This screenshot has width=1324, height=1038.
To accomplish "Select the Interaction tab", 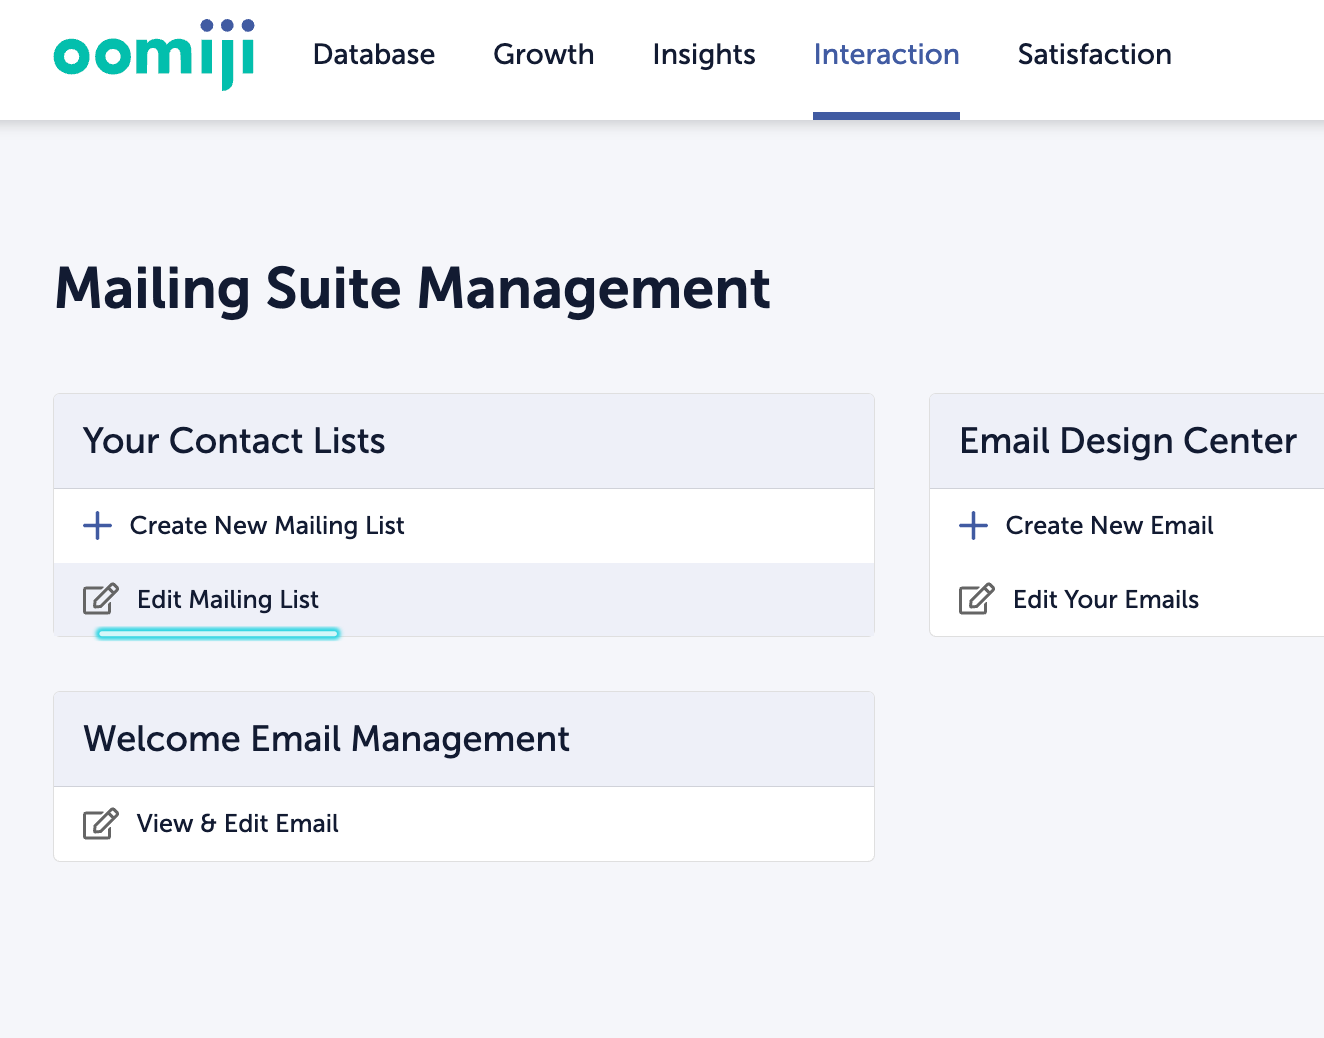I will pyautogui.click(x=886, y=54).
